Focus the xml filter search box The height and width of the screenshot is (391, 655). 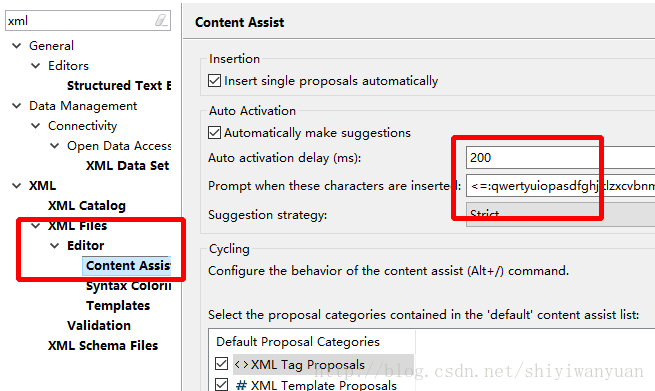pos(79,20)
